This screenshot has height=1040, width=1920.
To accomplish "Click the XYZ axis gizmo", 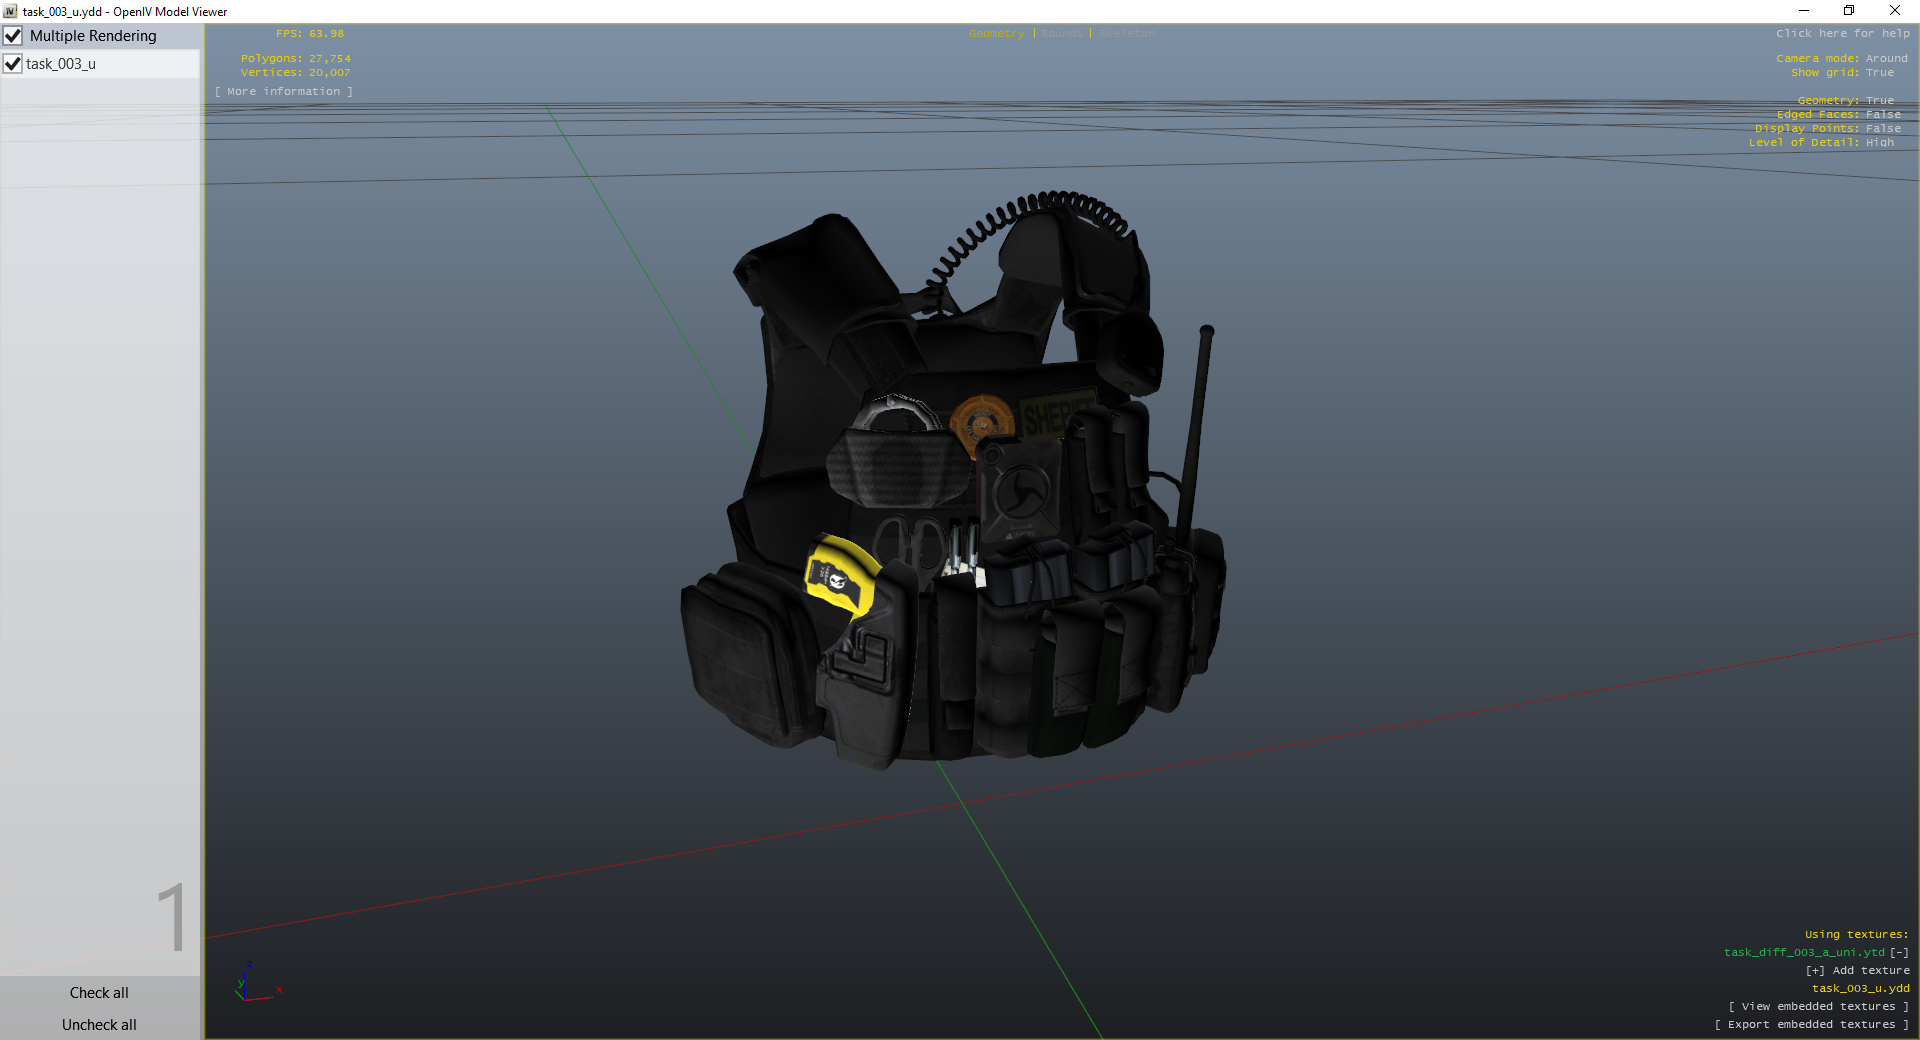I will [254, 984].
